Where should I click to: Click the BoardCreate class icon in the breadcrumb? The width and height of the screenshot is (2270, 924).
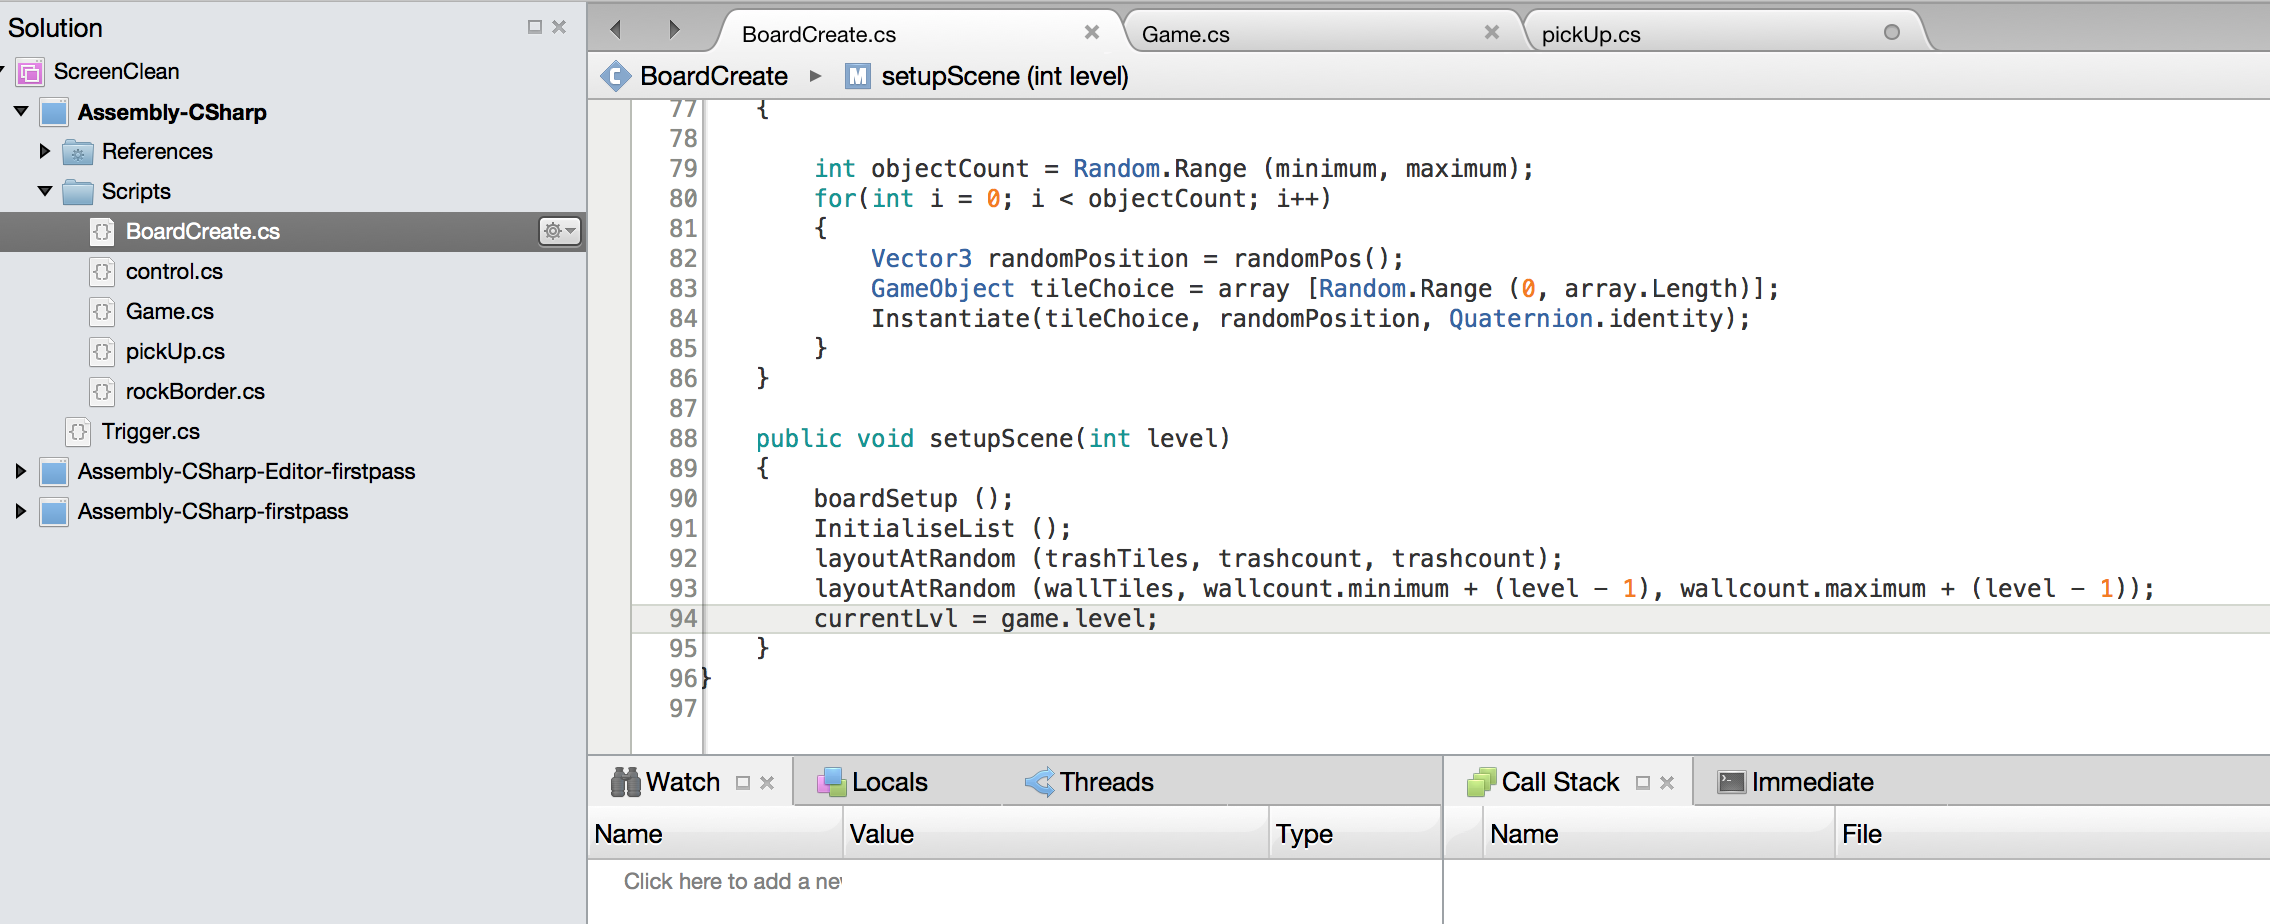click(x=616, y=76)
